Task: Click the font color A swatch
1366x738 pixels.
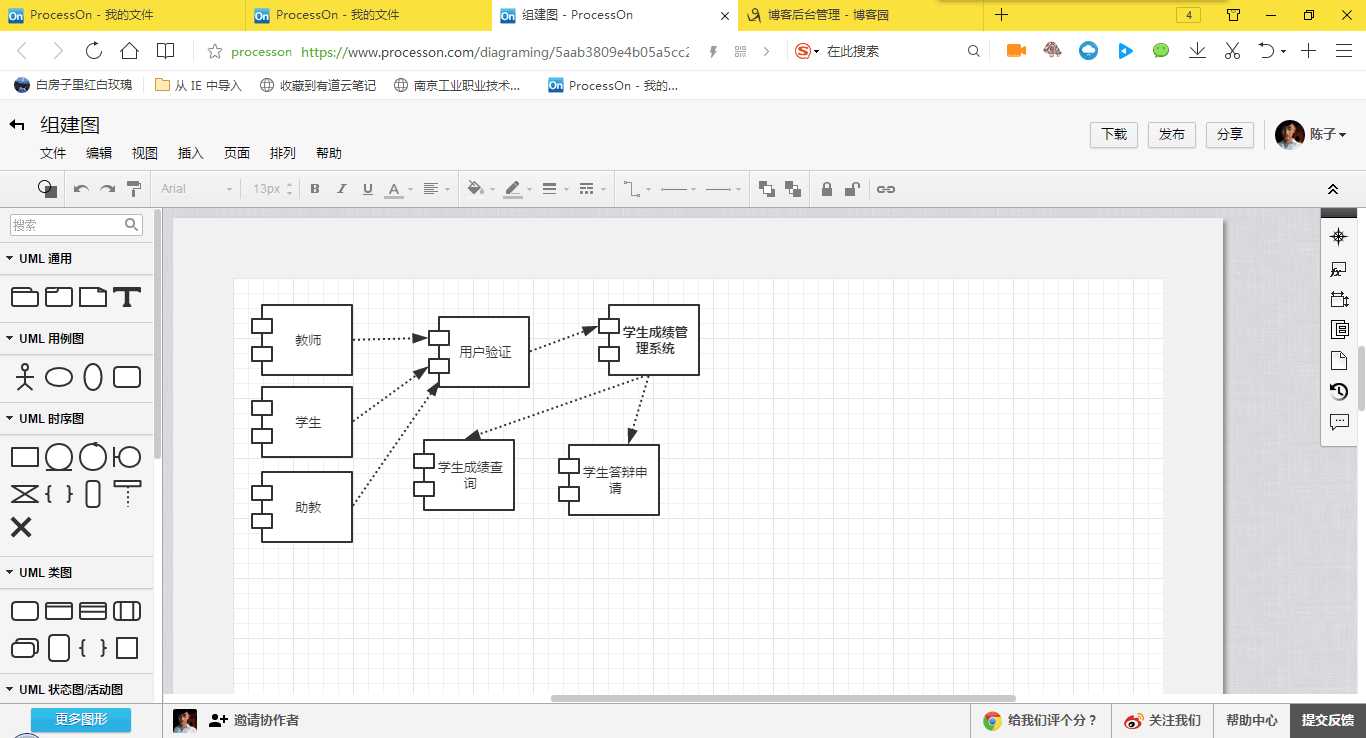Action: (393, 189)
